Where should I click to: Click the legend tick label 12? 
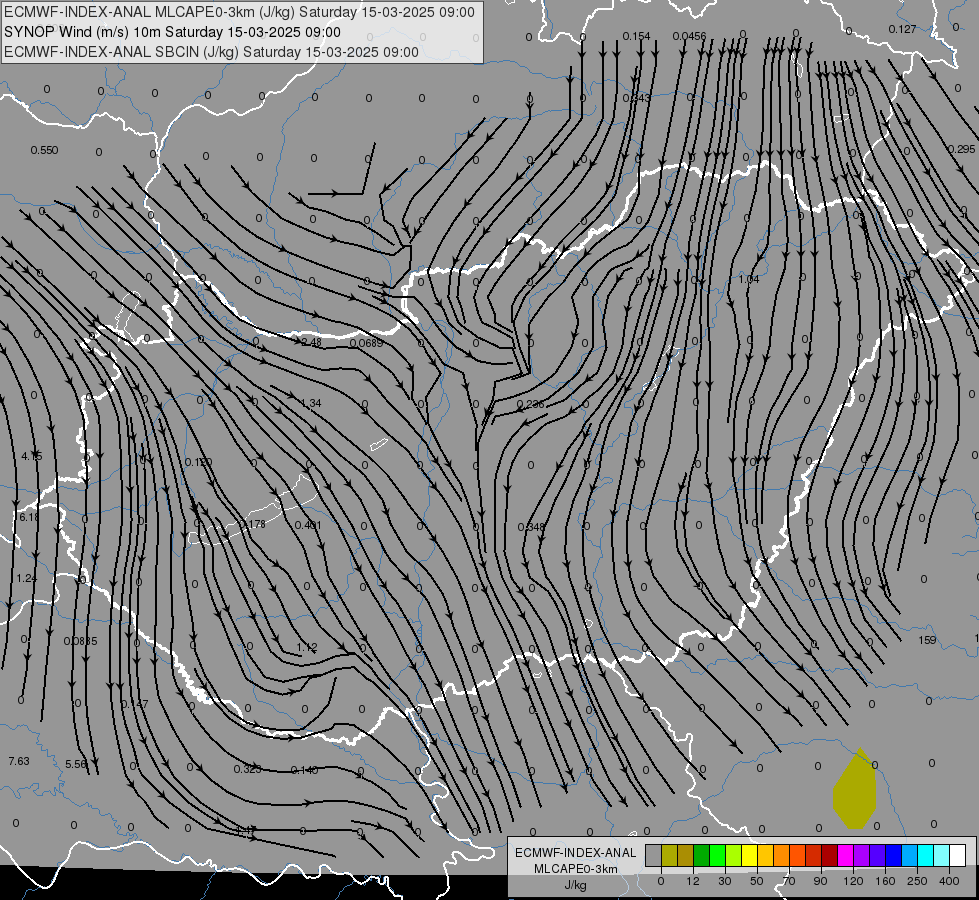[x=693, y=881]
